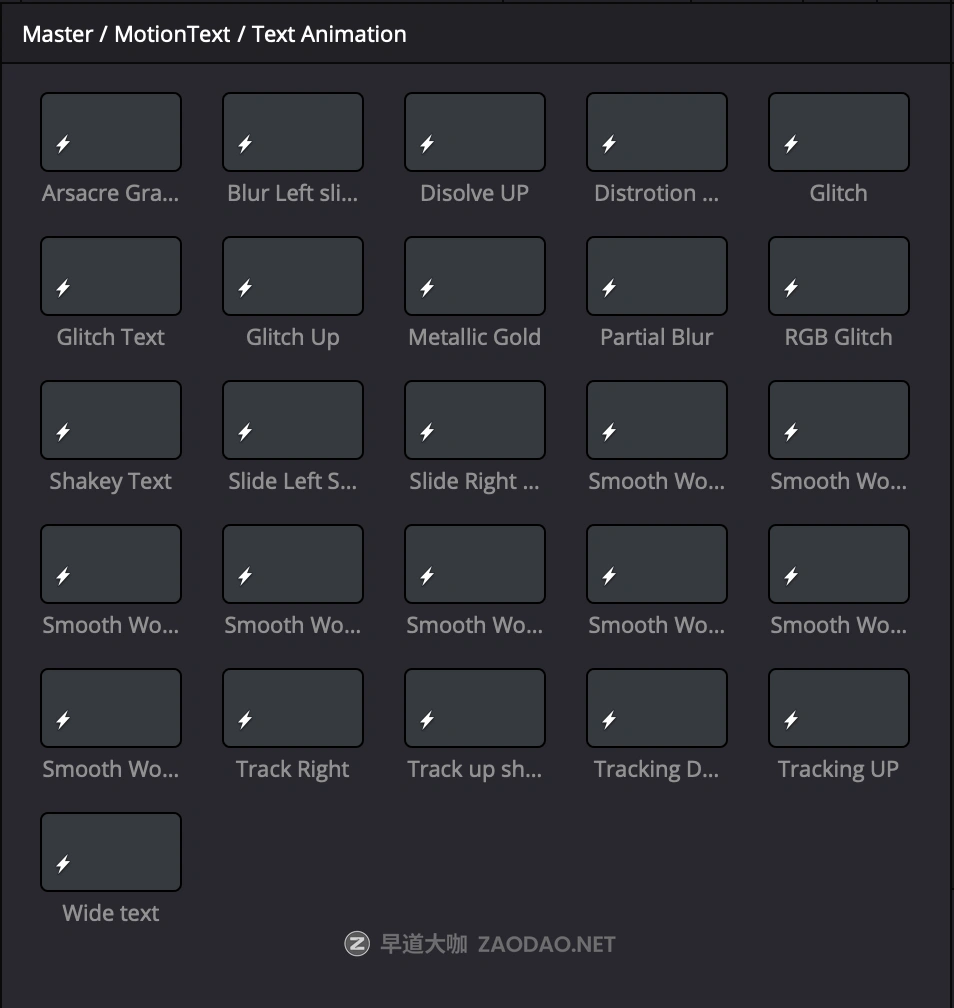This screenshot has height=1008, width=954.
Task: Click the bolt badge on RGB Glitch clip
Action: [x=791, y=289]
